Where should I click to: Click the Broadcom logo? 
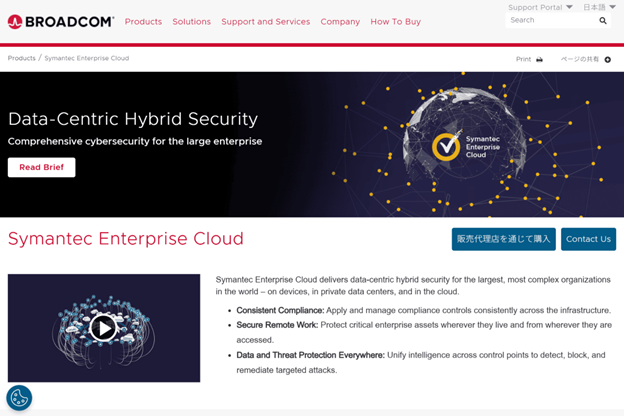[x=61, y=21]
